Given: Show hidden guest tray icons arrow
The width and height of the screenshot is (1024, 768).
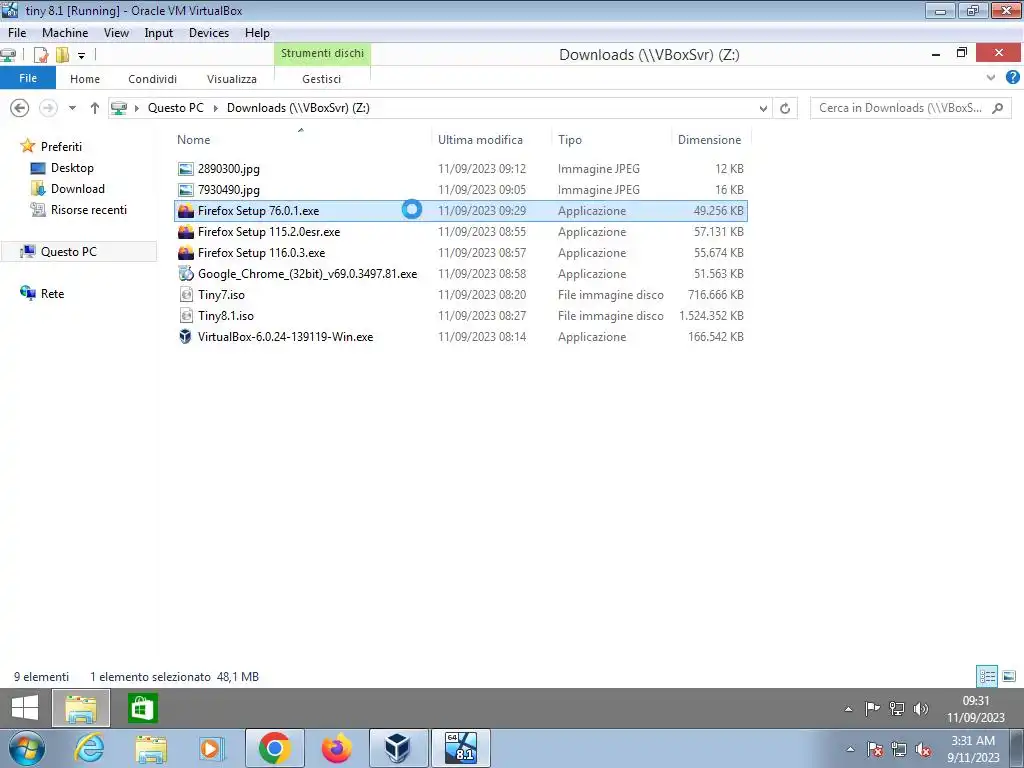Looking at the screenshot, I should 848,709.
